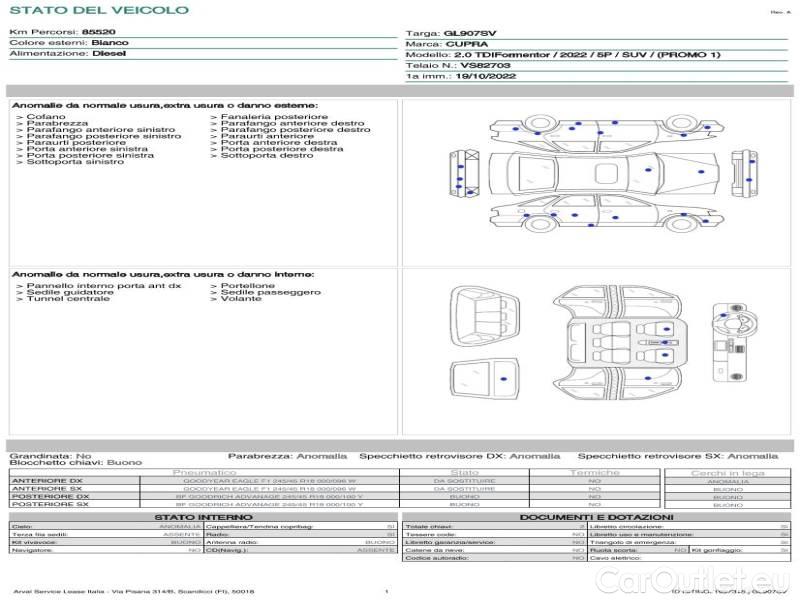Click the 'Pneumatico' column header
The width and height of the screenshot is (800, 600).
coord(204,472)
